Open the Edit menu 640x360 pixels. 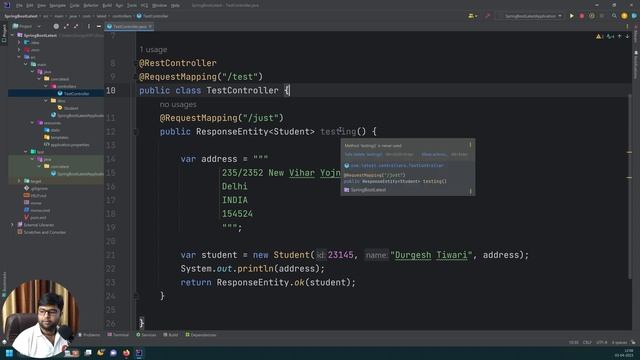coord(30,6)
